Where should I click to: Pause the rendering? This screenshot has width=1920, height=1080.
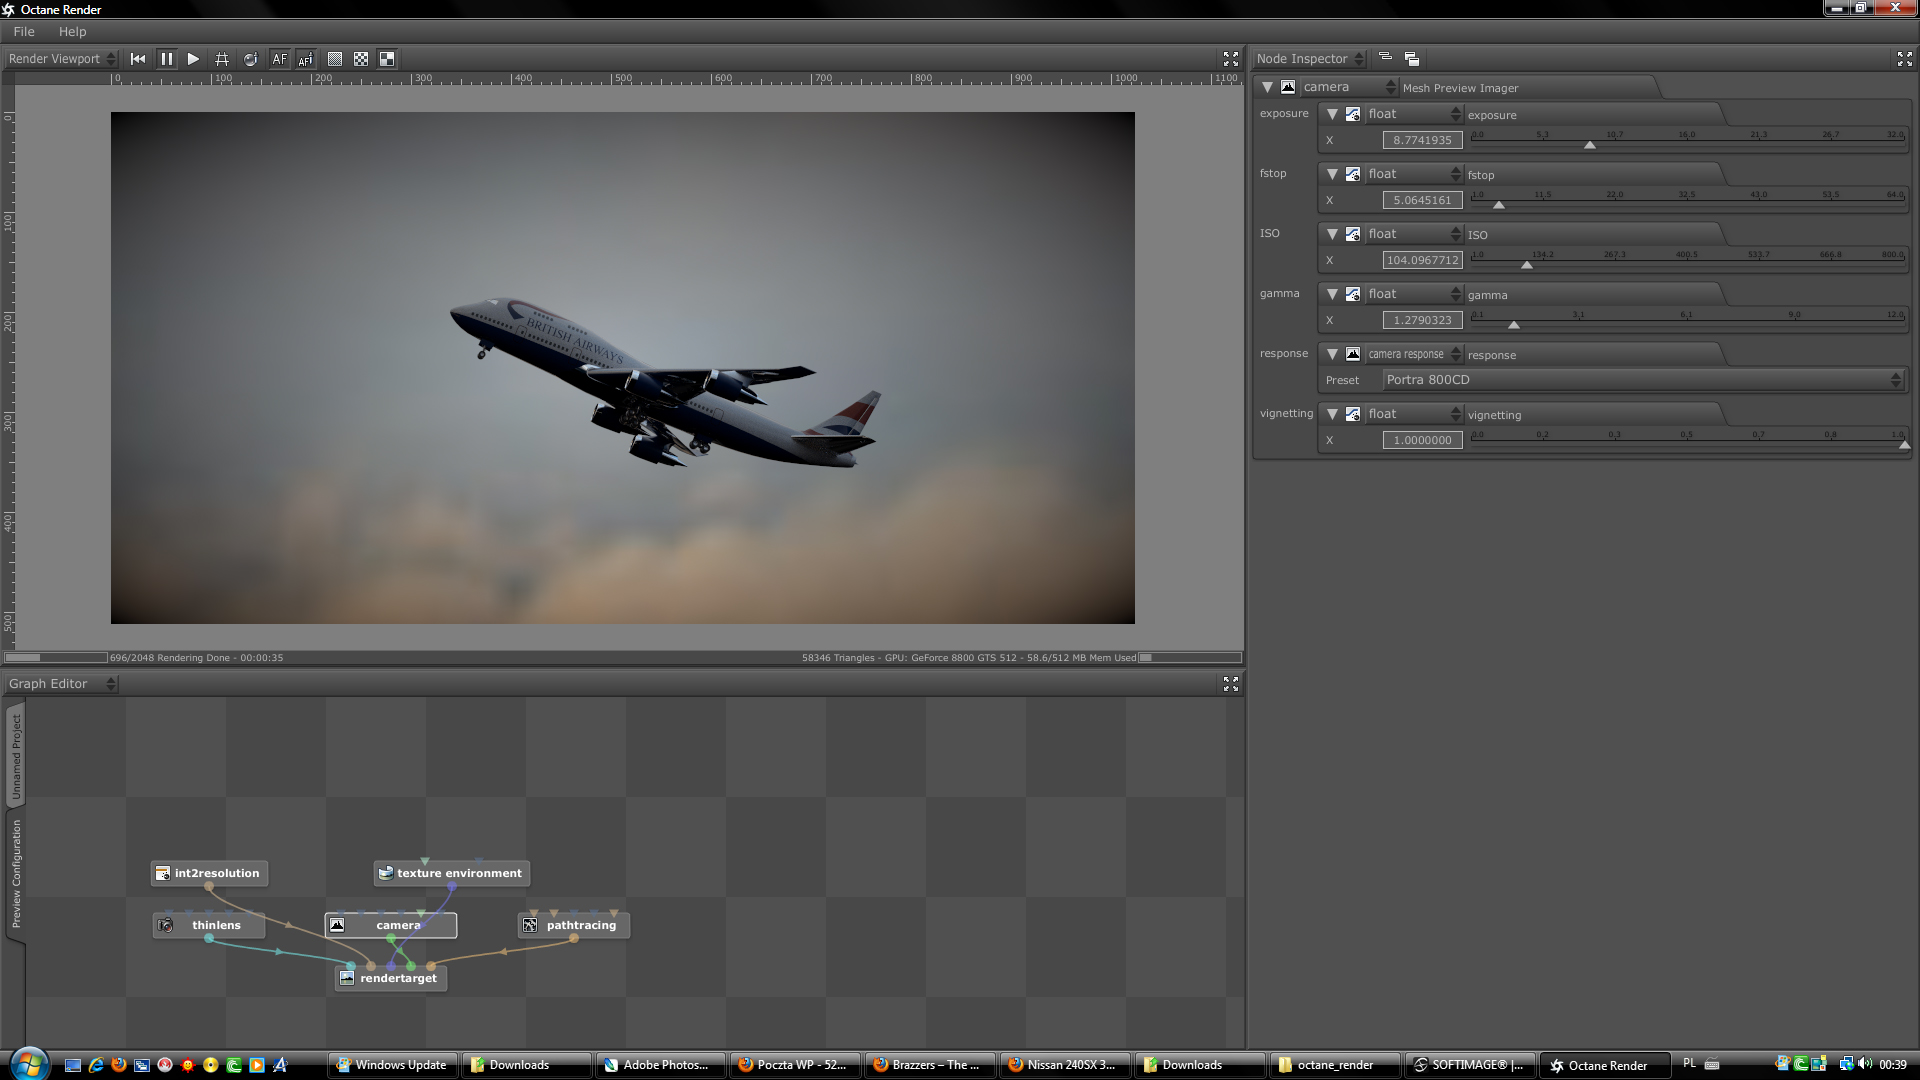coord(166,59)
